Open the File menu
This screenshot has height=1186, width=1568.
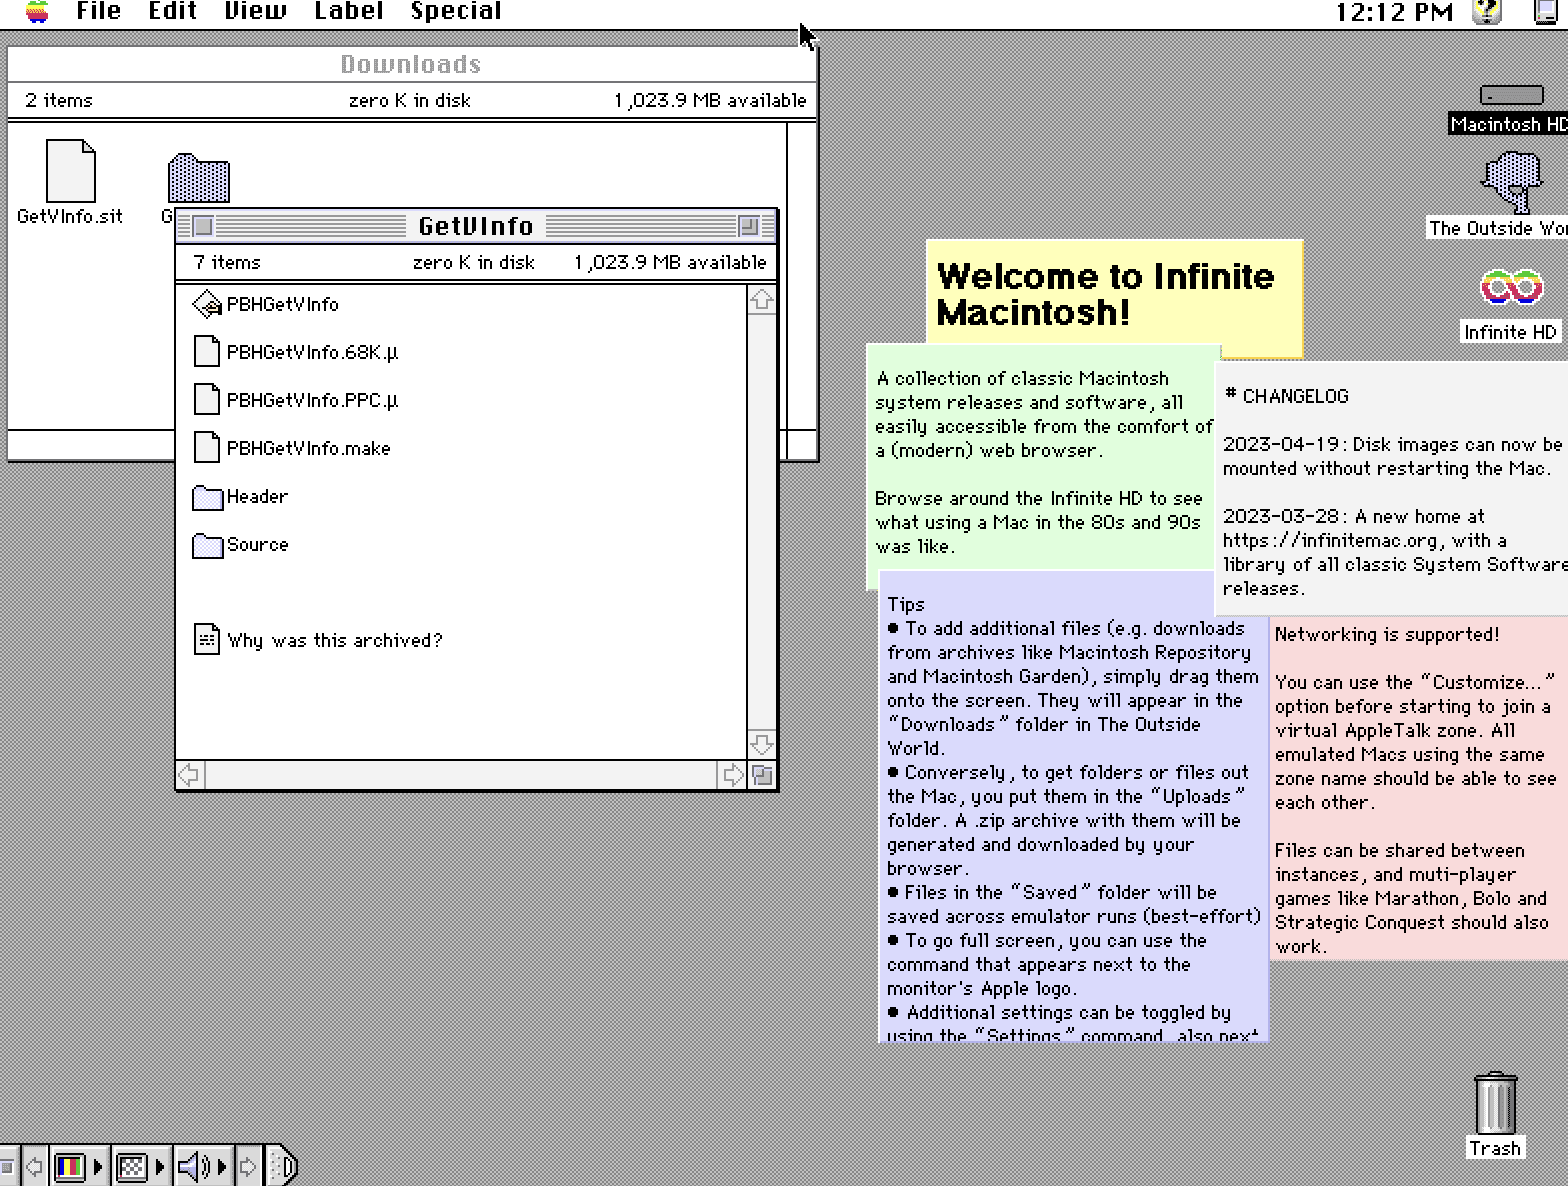coord(99,12)
